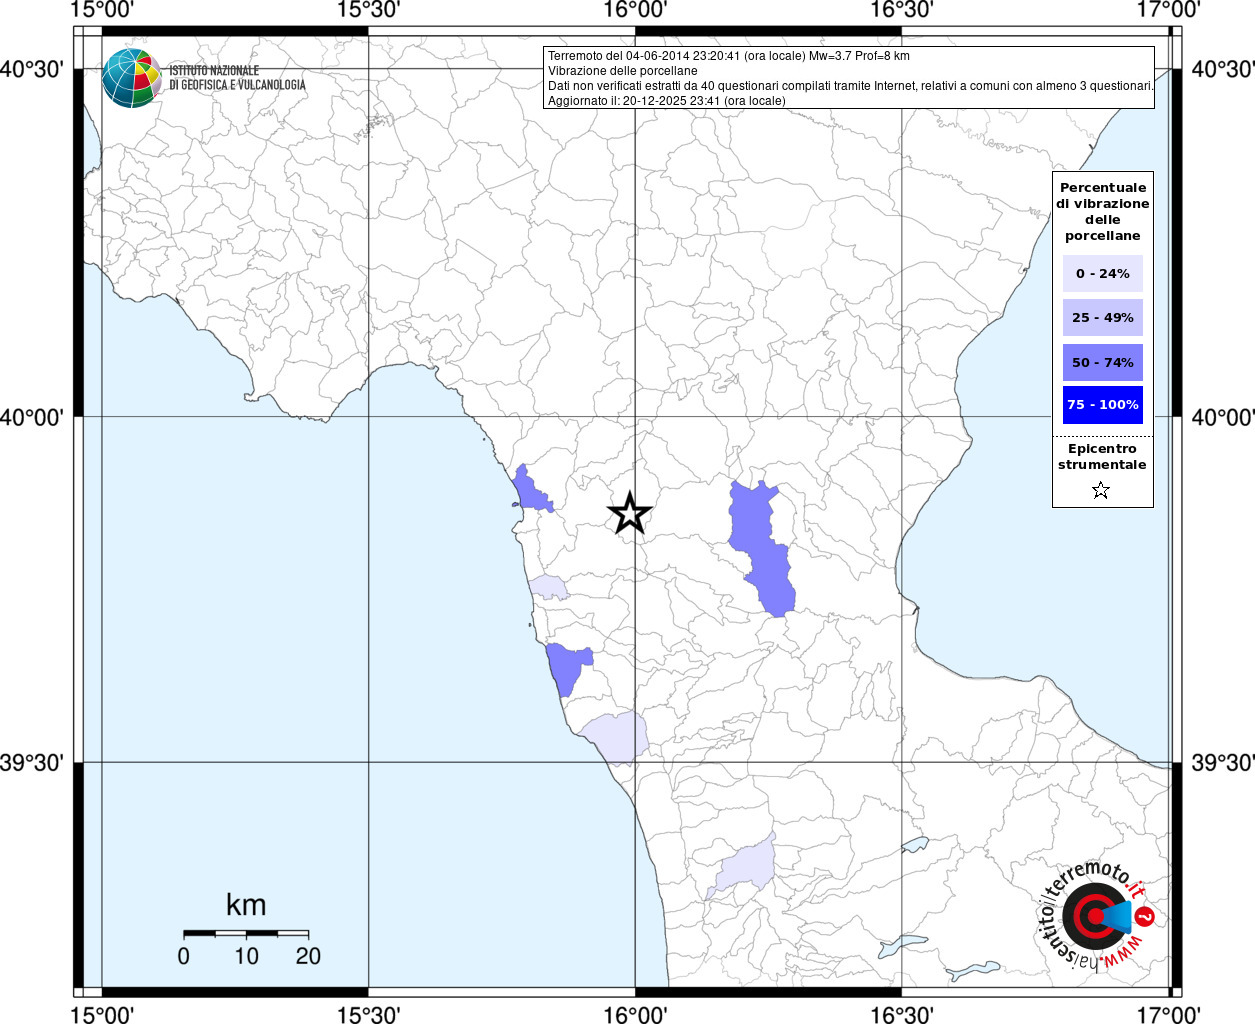Viewport: 1255px width, 1024px height.
Task: Click the 'Epicentro strumentale' legend label
Action: (1102, 457)
